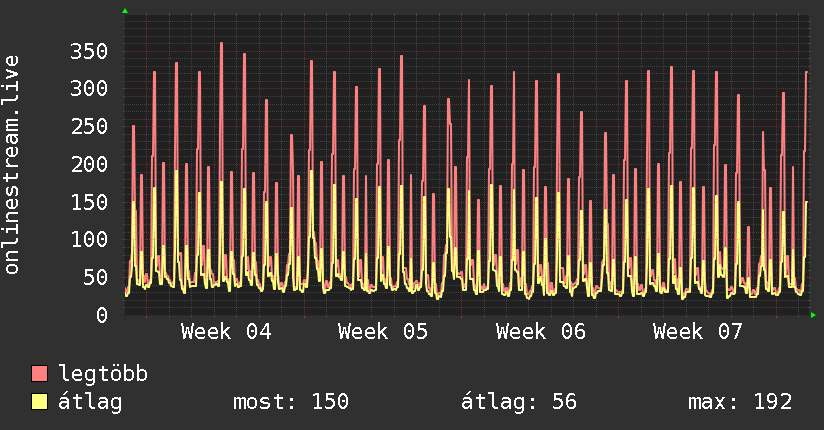
Task: Select the 'most: 150' value
Action: 291,402
